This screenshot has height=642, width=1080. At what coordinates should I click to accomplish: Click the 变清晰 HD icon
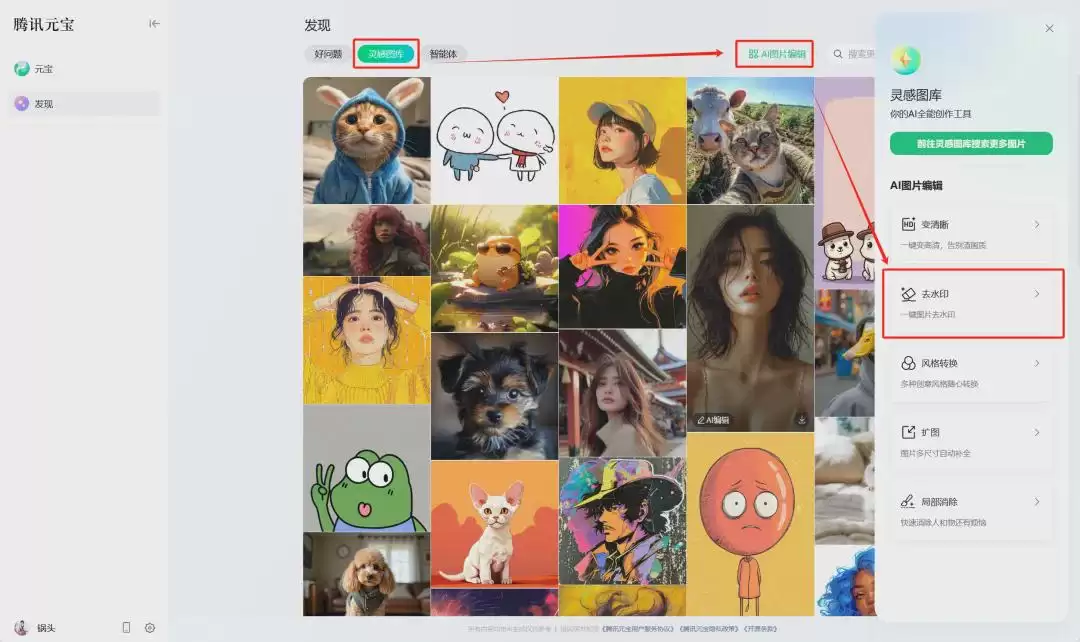coord(908,224)
